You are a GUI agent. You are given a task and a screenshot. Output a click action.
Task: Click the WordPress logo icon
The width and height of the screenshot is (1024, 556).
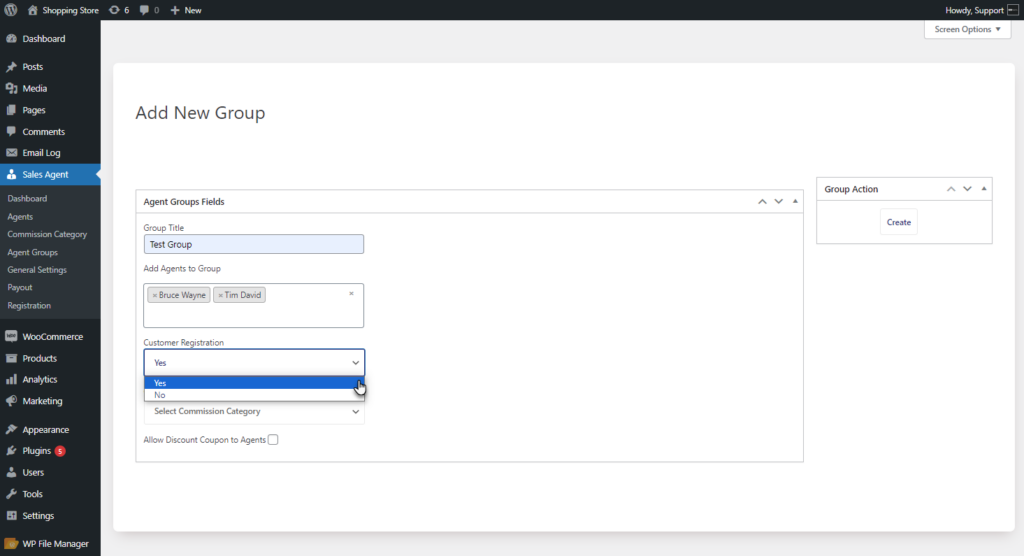click(10, 10)
